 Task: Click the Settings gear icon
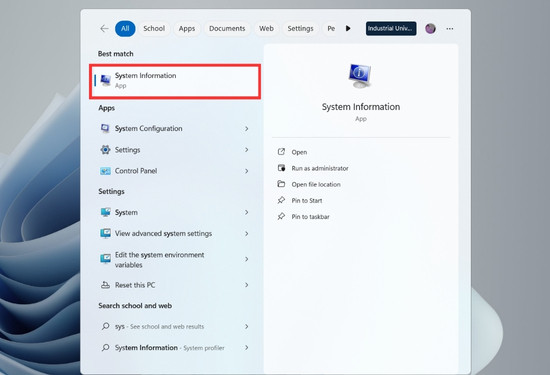pos(105,150)
